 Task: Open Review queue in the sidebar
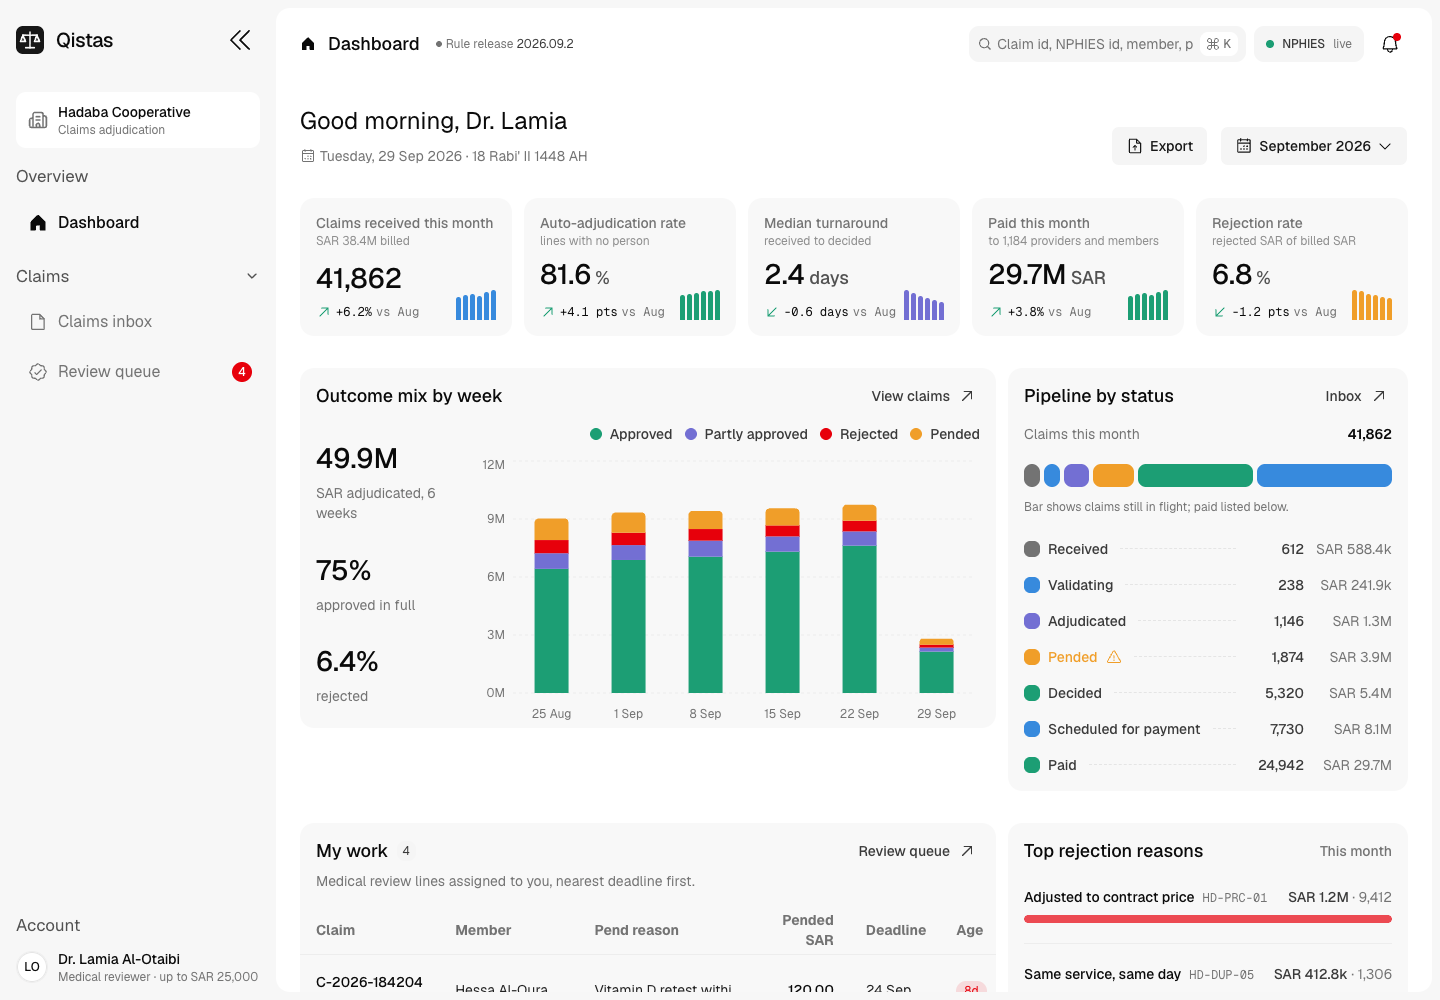138,372
